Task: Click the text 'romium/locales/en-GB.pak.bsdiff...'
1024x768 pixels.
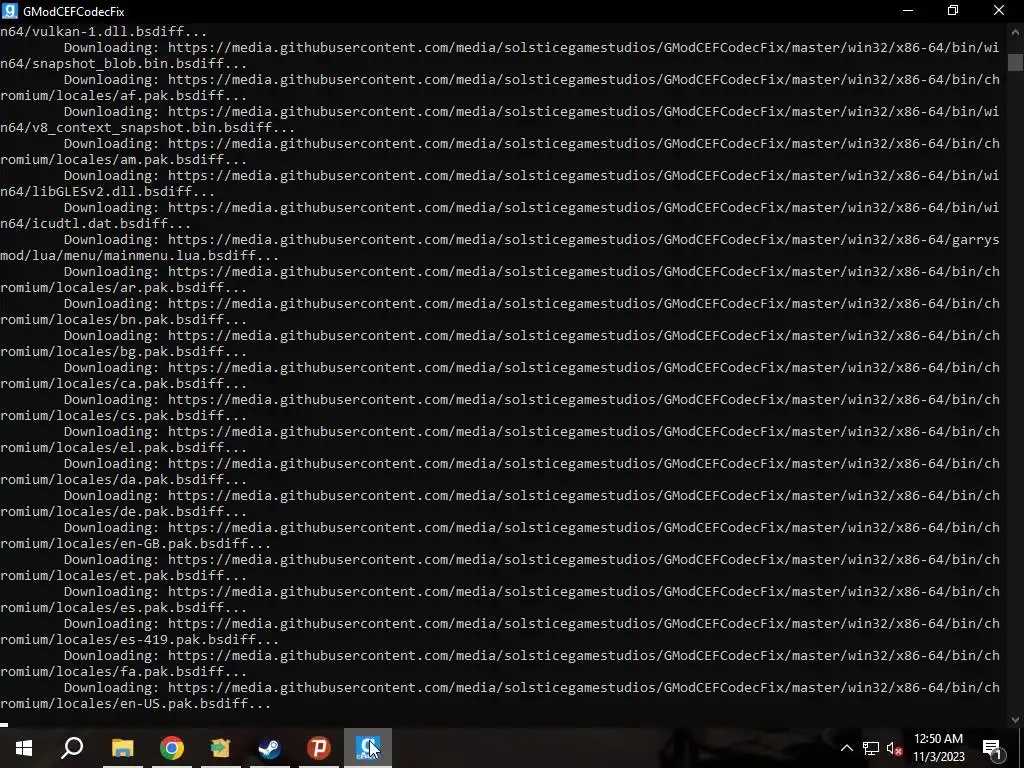Action: [x=135, y=543]
